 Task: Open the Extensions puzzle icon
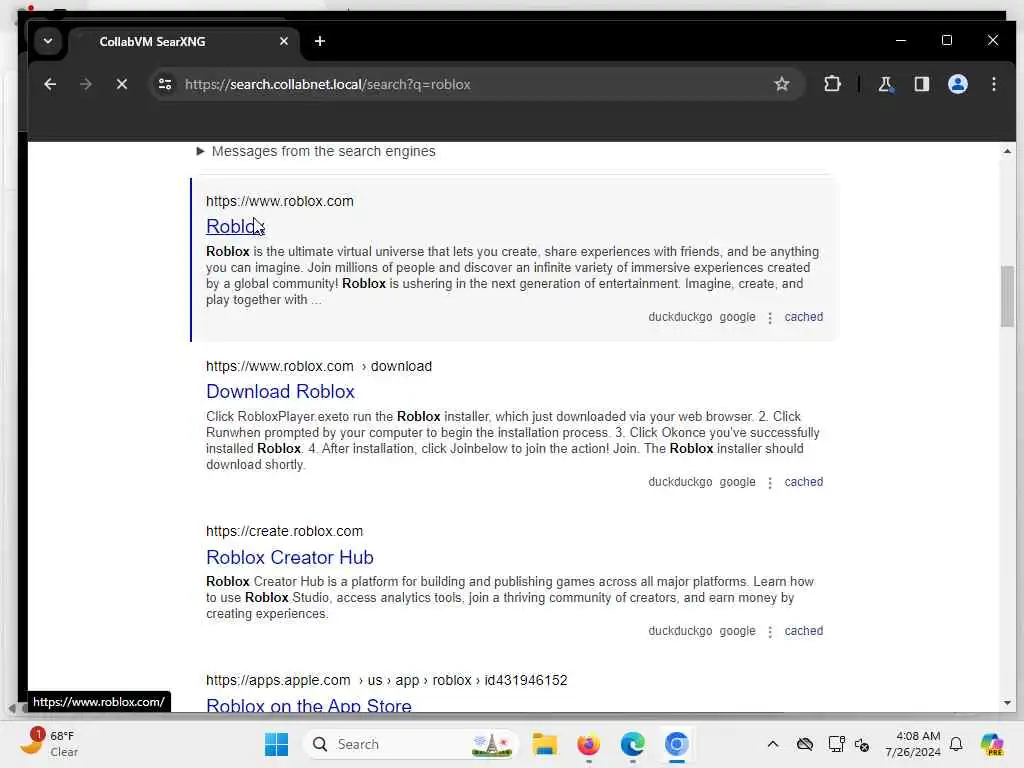(x=832, y=84)
